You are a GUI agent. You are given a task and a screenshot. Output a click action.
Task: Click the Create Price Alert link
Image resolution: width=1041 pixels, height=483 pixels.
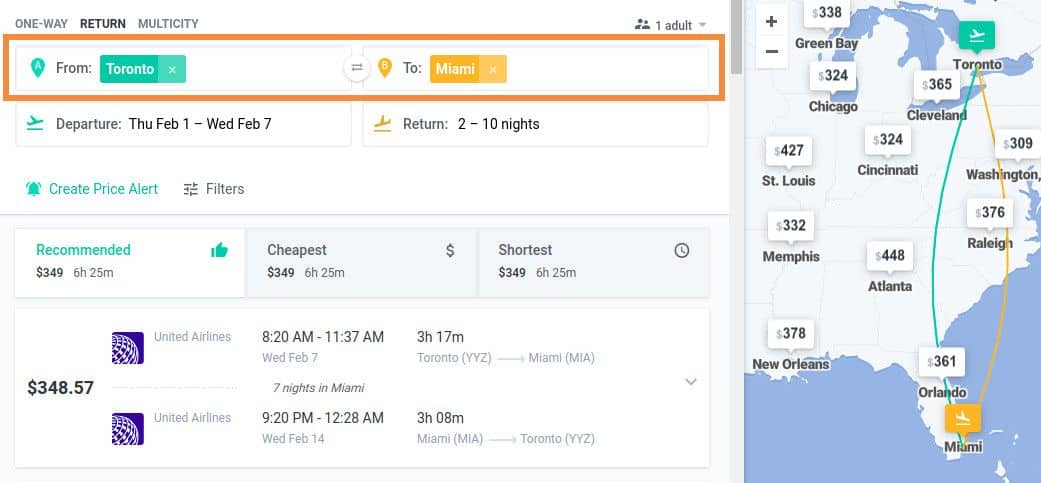pos(104,189)
